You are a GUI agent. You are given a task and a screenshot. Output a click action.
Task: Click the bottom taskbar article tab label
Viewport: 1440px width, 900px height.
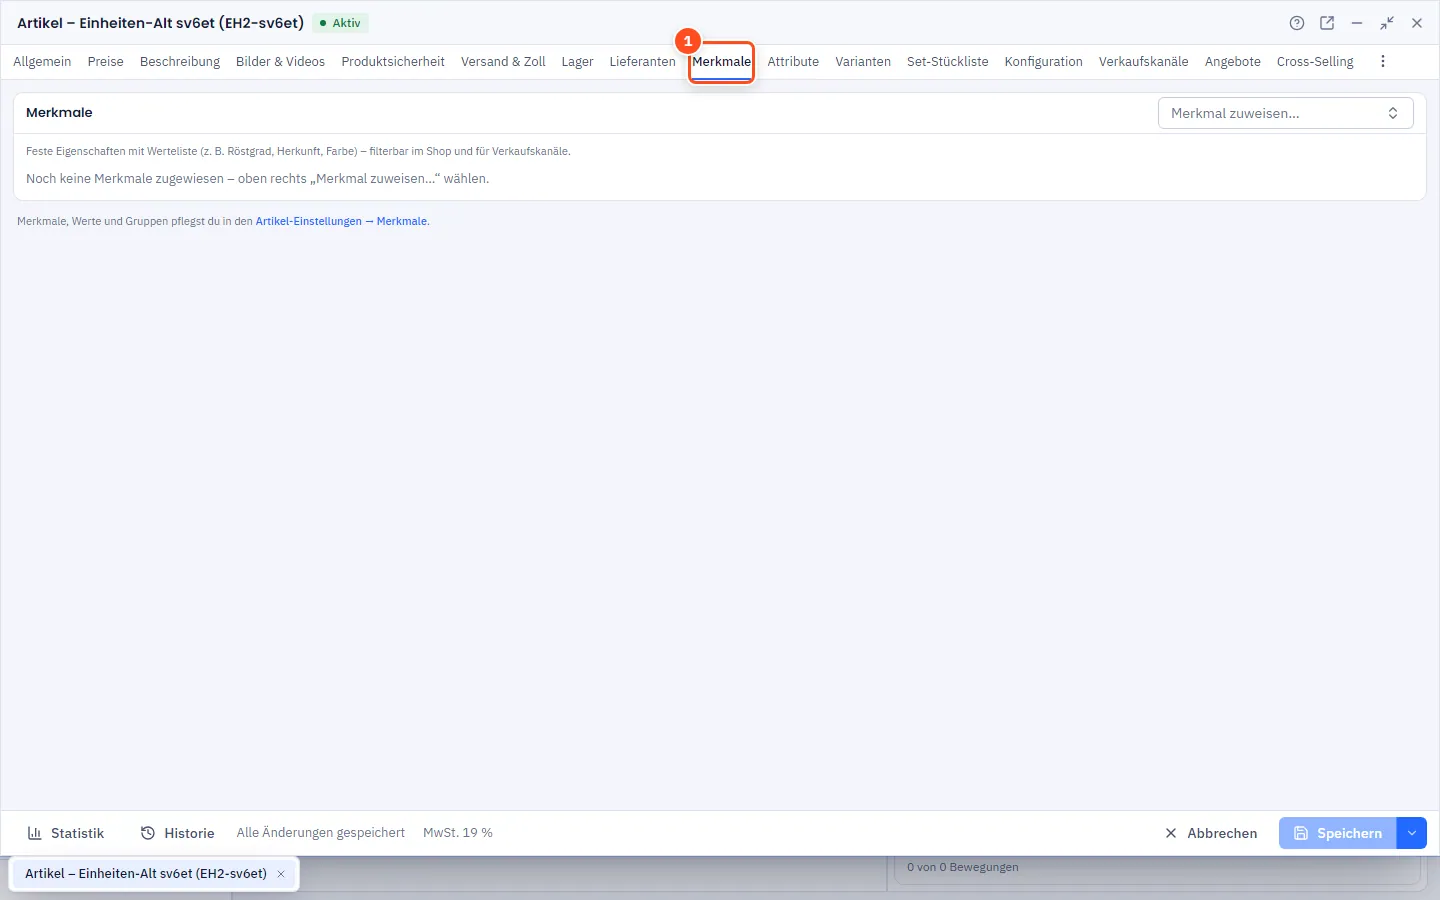(146, 874)
